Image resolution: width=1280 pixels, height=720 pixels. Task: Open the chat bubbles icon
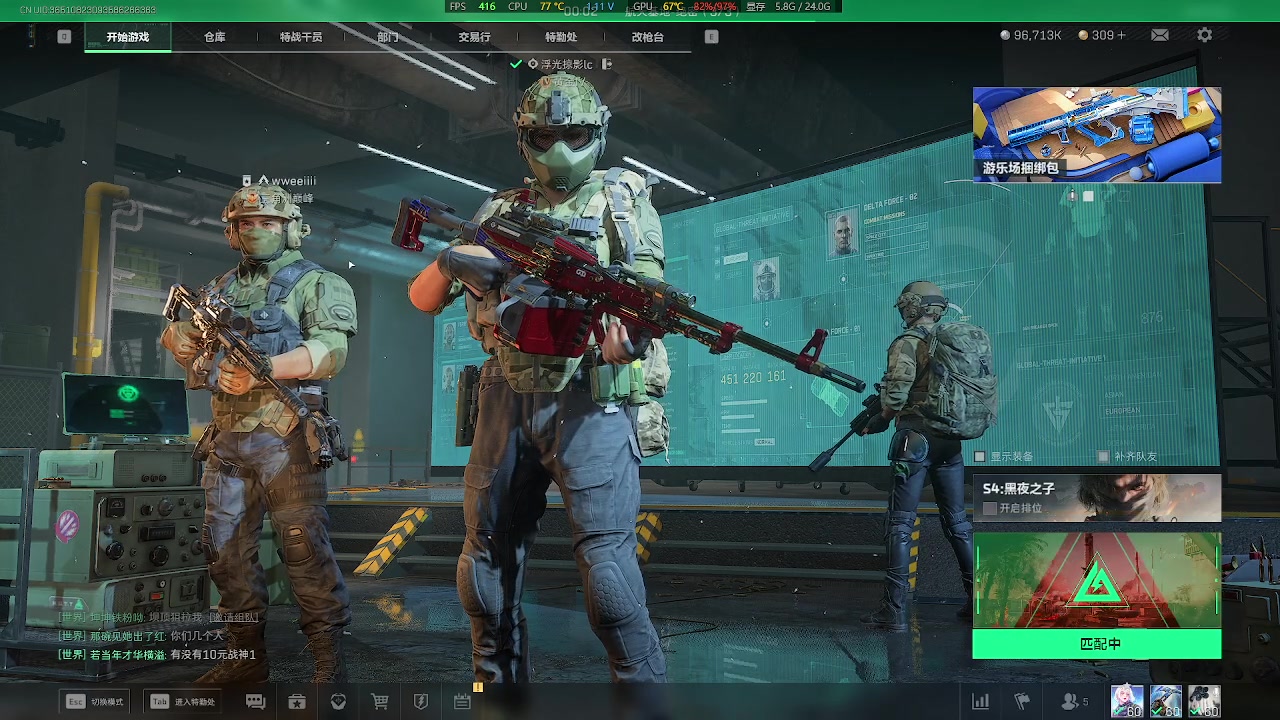point(255,702)
